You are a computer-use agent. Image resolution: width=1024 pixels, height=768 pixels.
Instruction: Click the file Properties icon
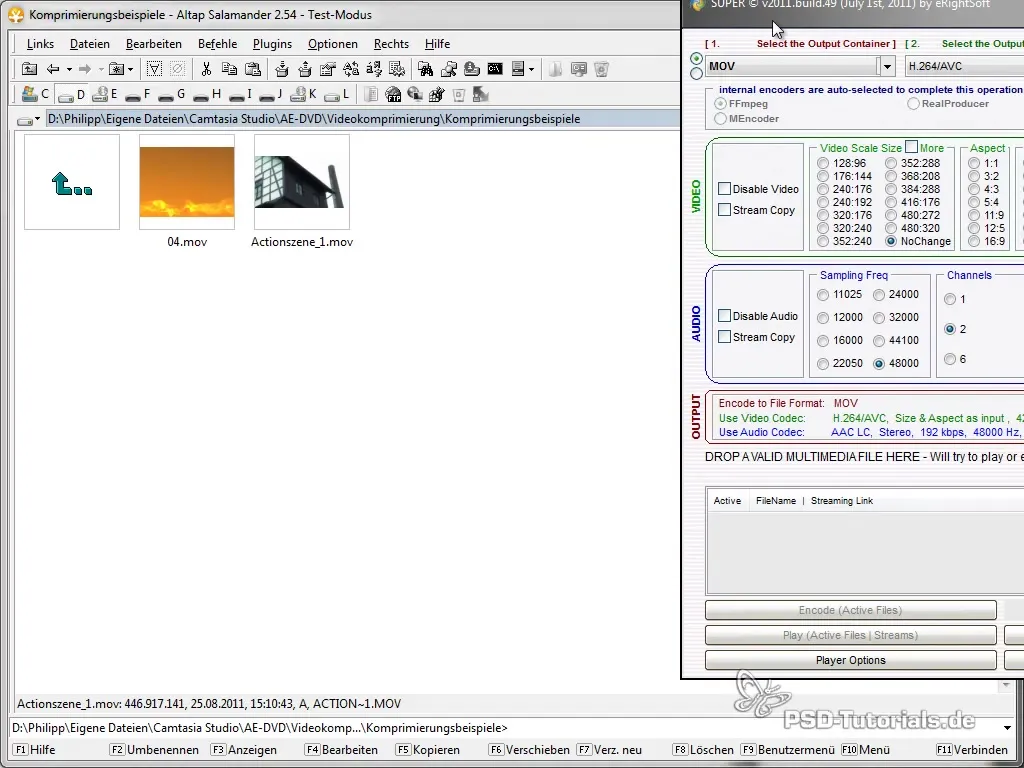(x=328, y=69)
